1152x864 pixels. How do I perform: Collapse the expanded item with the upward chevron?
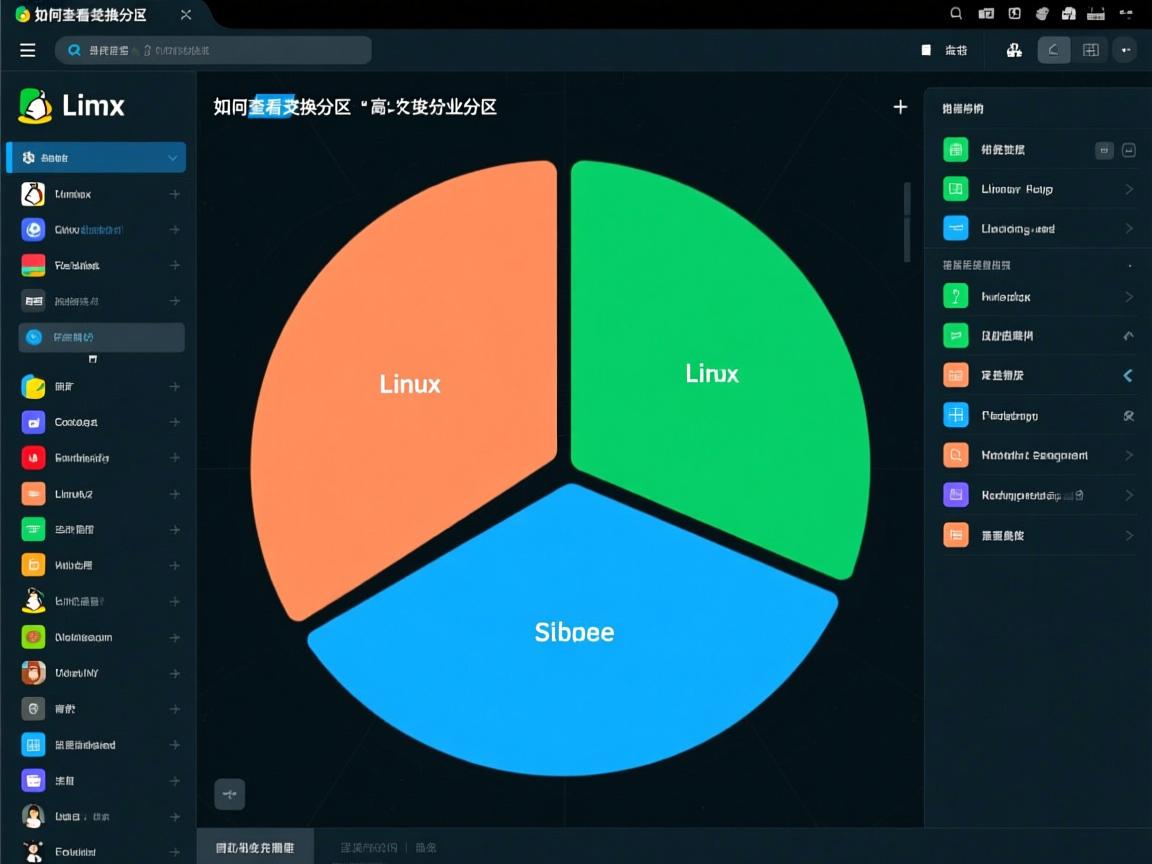1128,335
